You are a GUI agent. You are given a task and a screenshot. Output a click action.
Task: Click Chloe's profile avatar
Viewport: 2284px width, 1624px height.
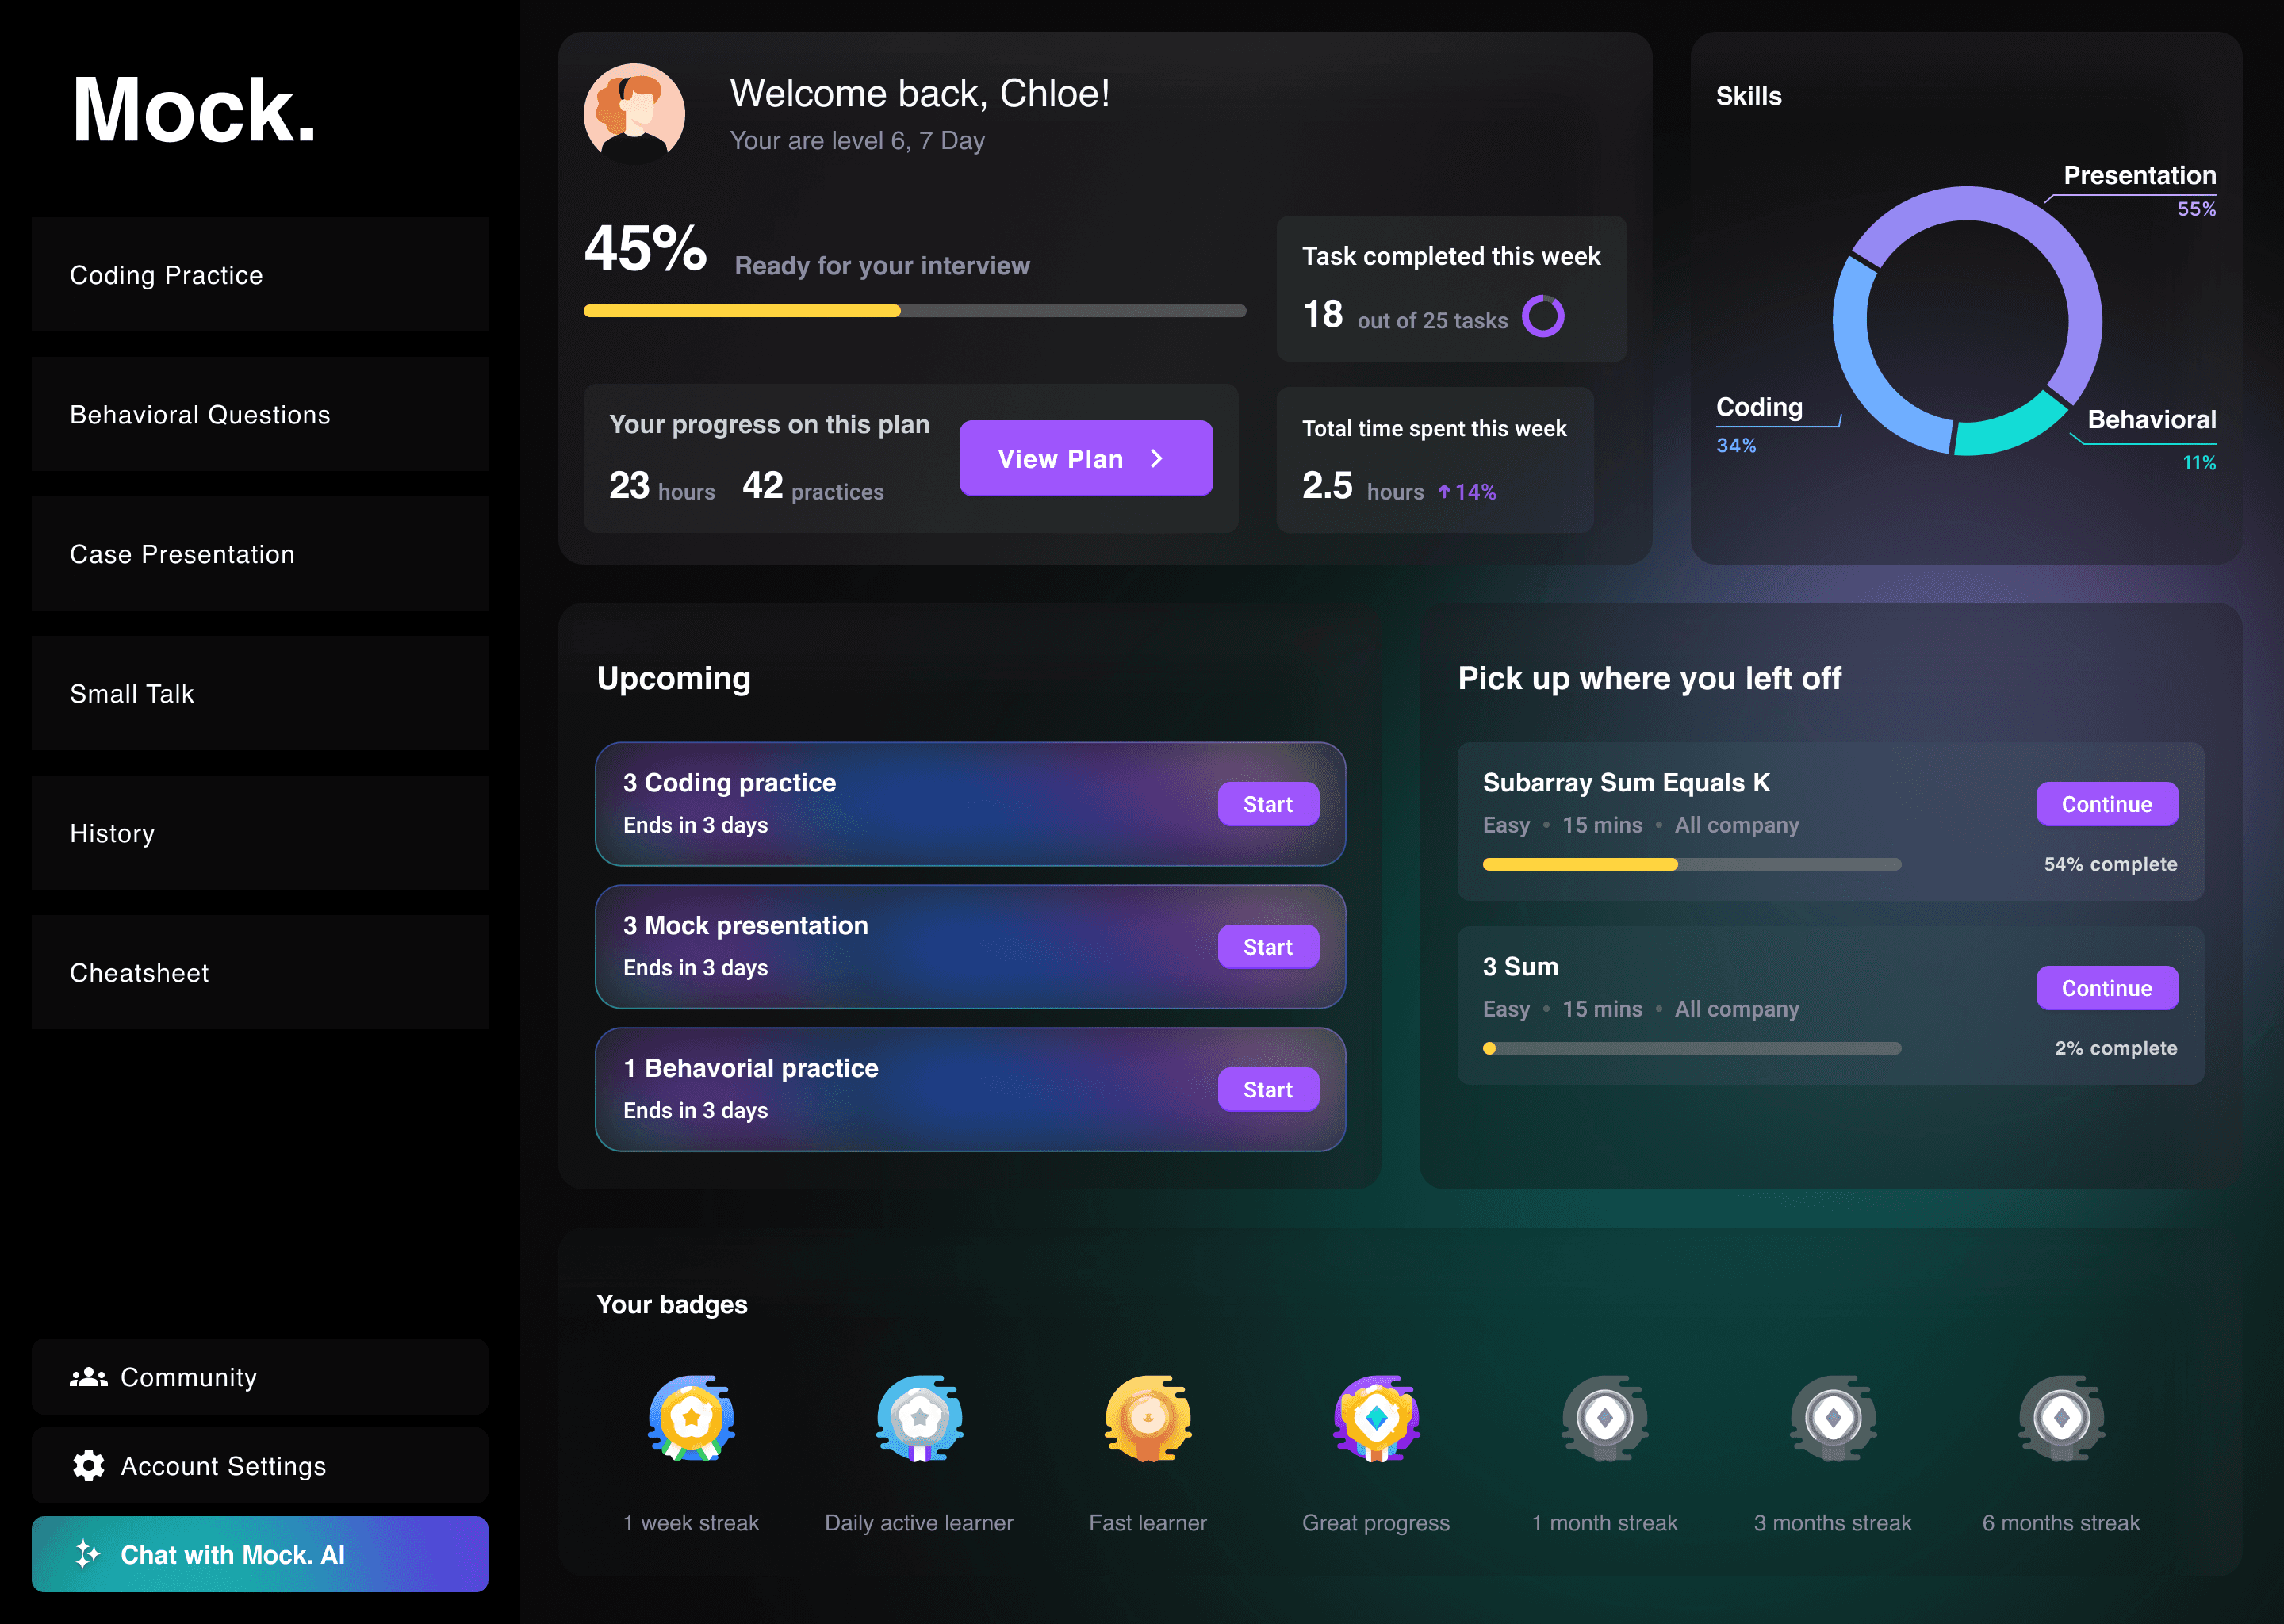634,114
